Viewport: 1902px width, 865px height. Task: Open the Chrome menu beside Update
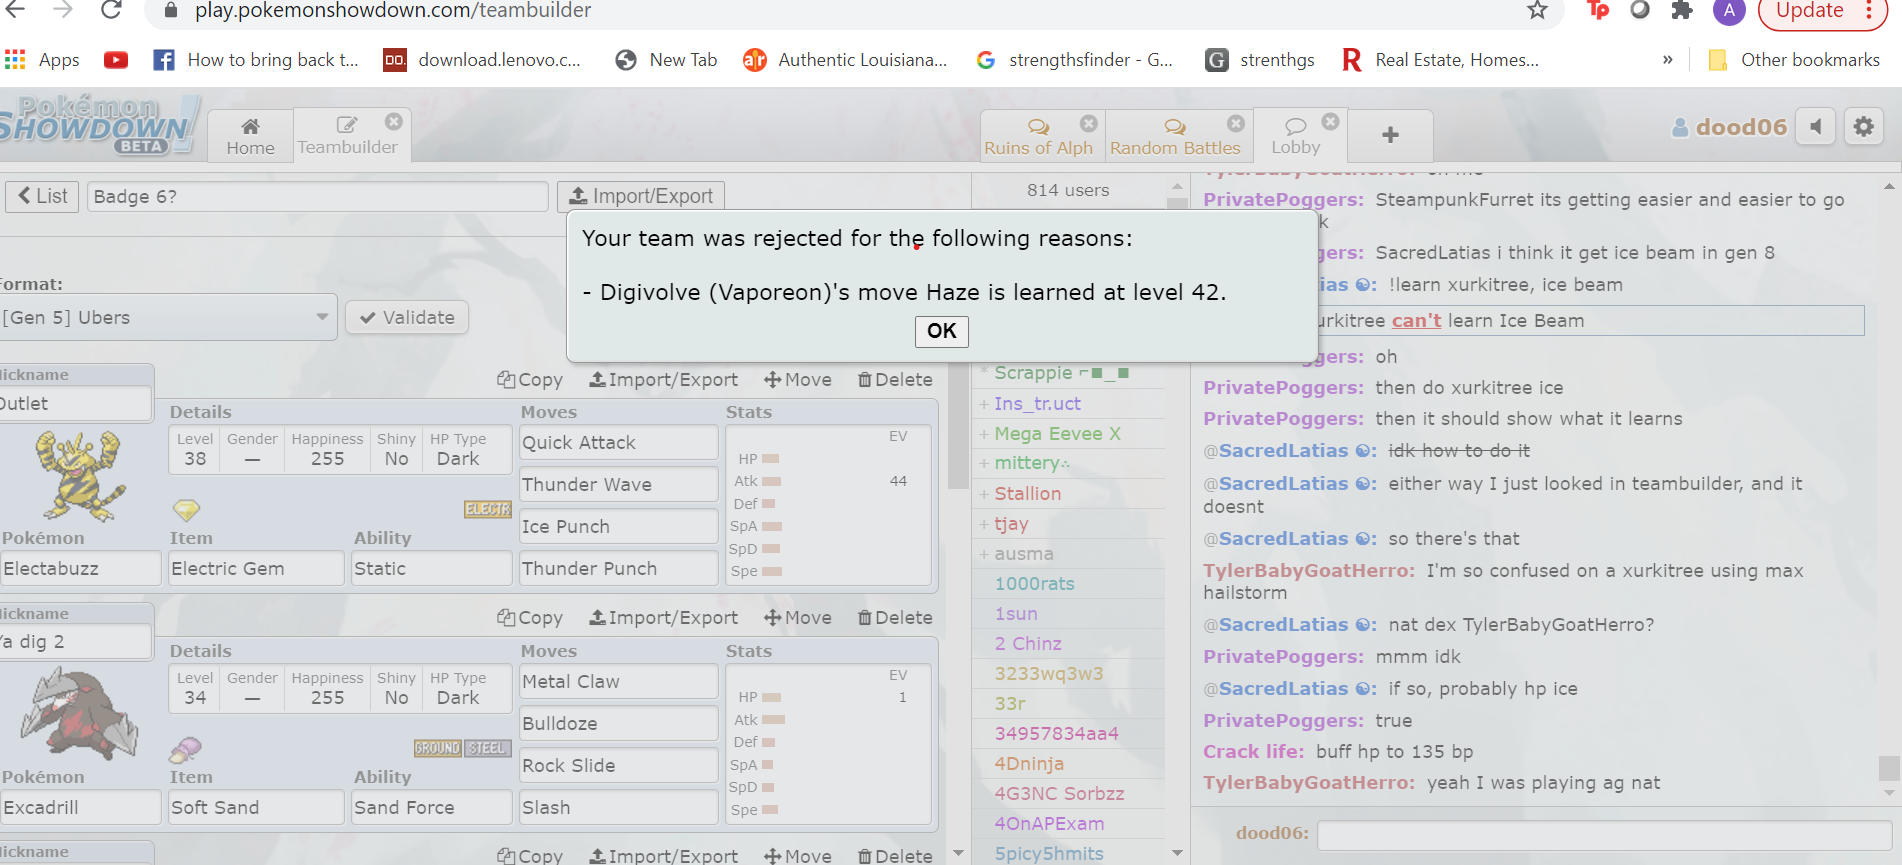[1868, 10]
